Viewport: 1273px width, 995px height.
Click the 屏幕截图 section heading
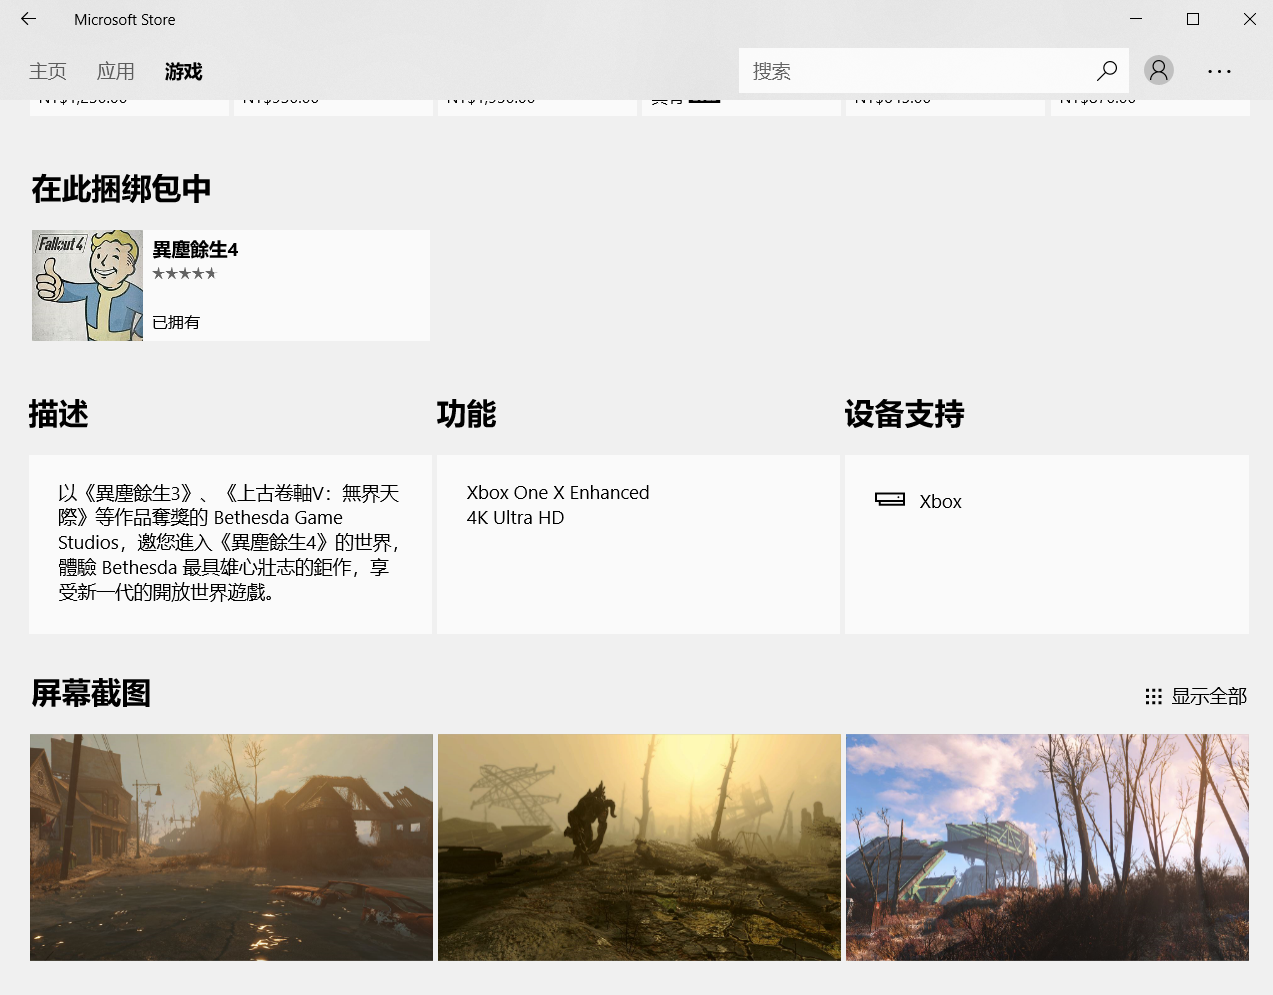91,693
